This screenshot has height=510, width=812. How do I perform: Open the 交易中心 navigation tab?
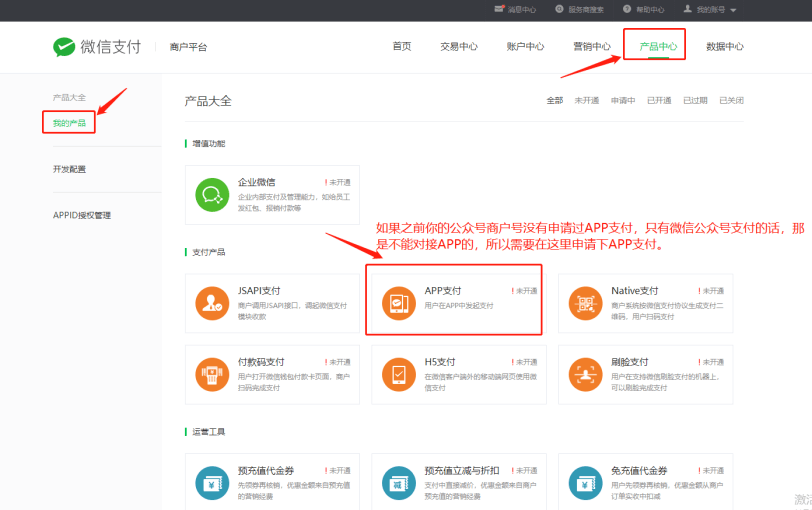click(459, 46)
